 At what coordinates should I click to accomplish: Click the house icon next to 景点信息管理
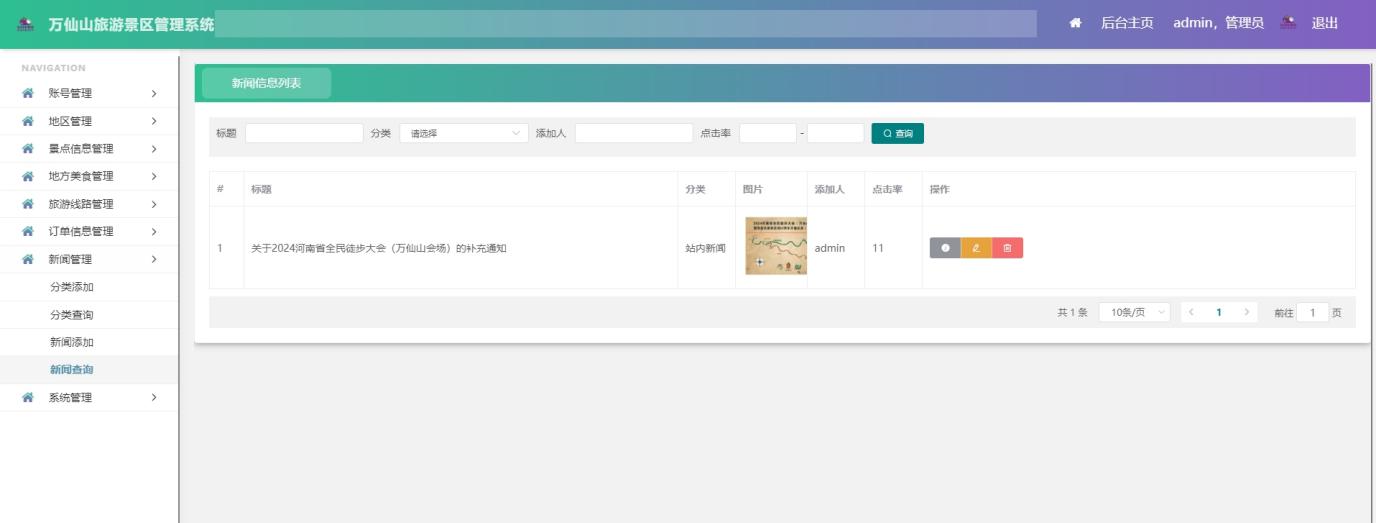point(28,149)
